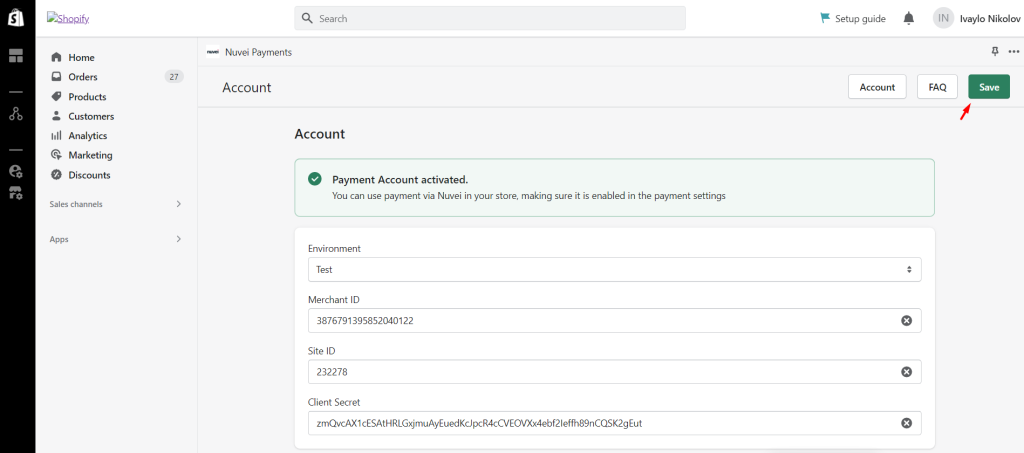The height and width of the screenshot is (453, 1024).
Task: Click the Nuvei app logo icon
Action: (x=212, y=52)
